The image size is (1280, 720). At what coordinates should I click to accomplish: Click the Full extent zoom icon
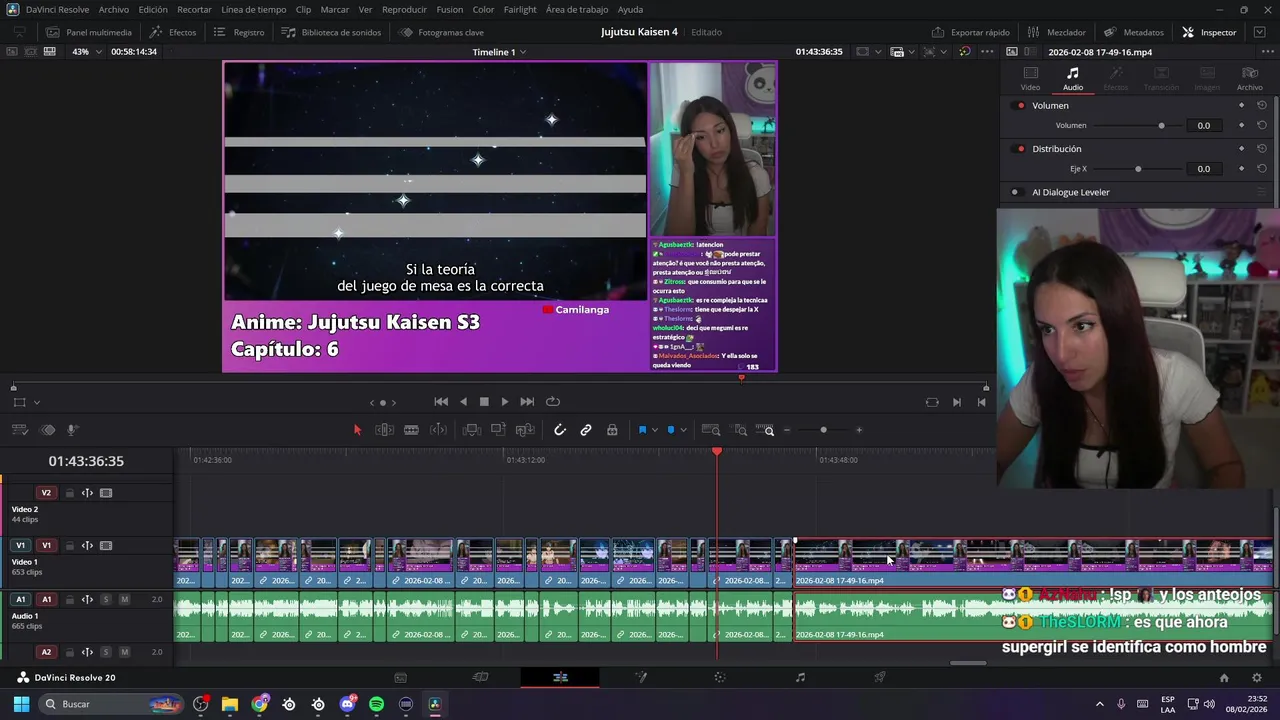coord(711,430)
